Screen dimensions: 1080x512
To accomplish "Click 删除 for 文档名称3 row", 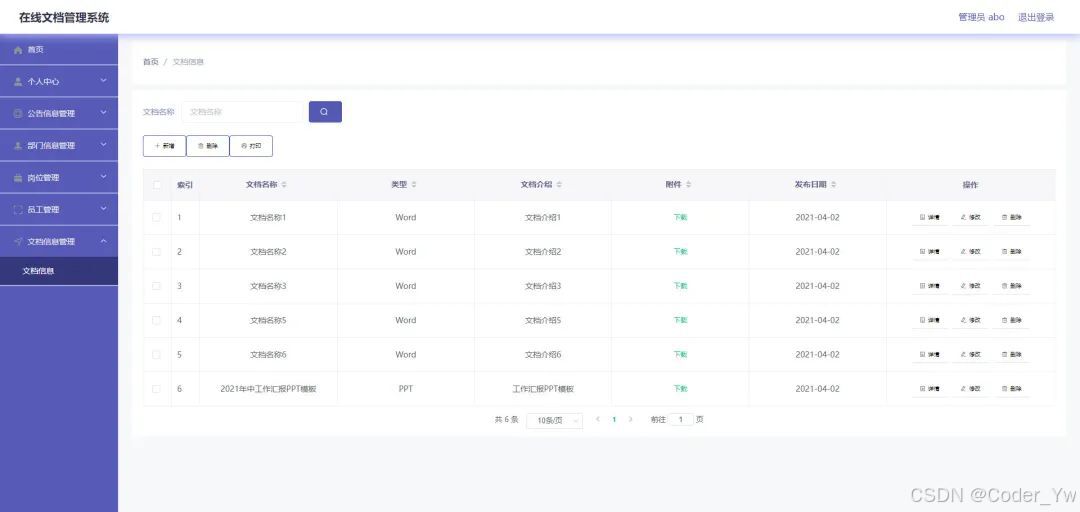I will click(1012, 286).
